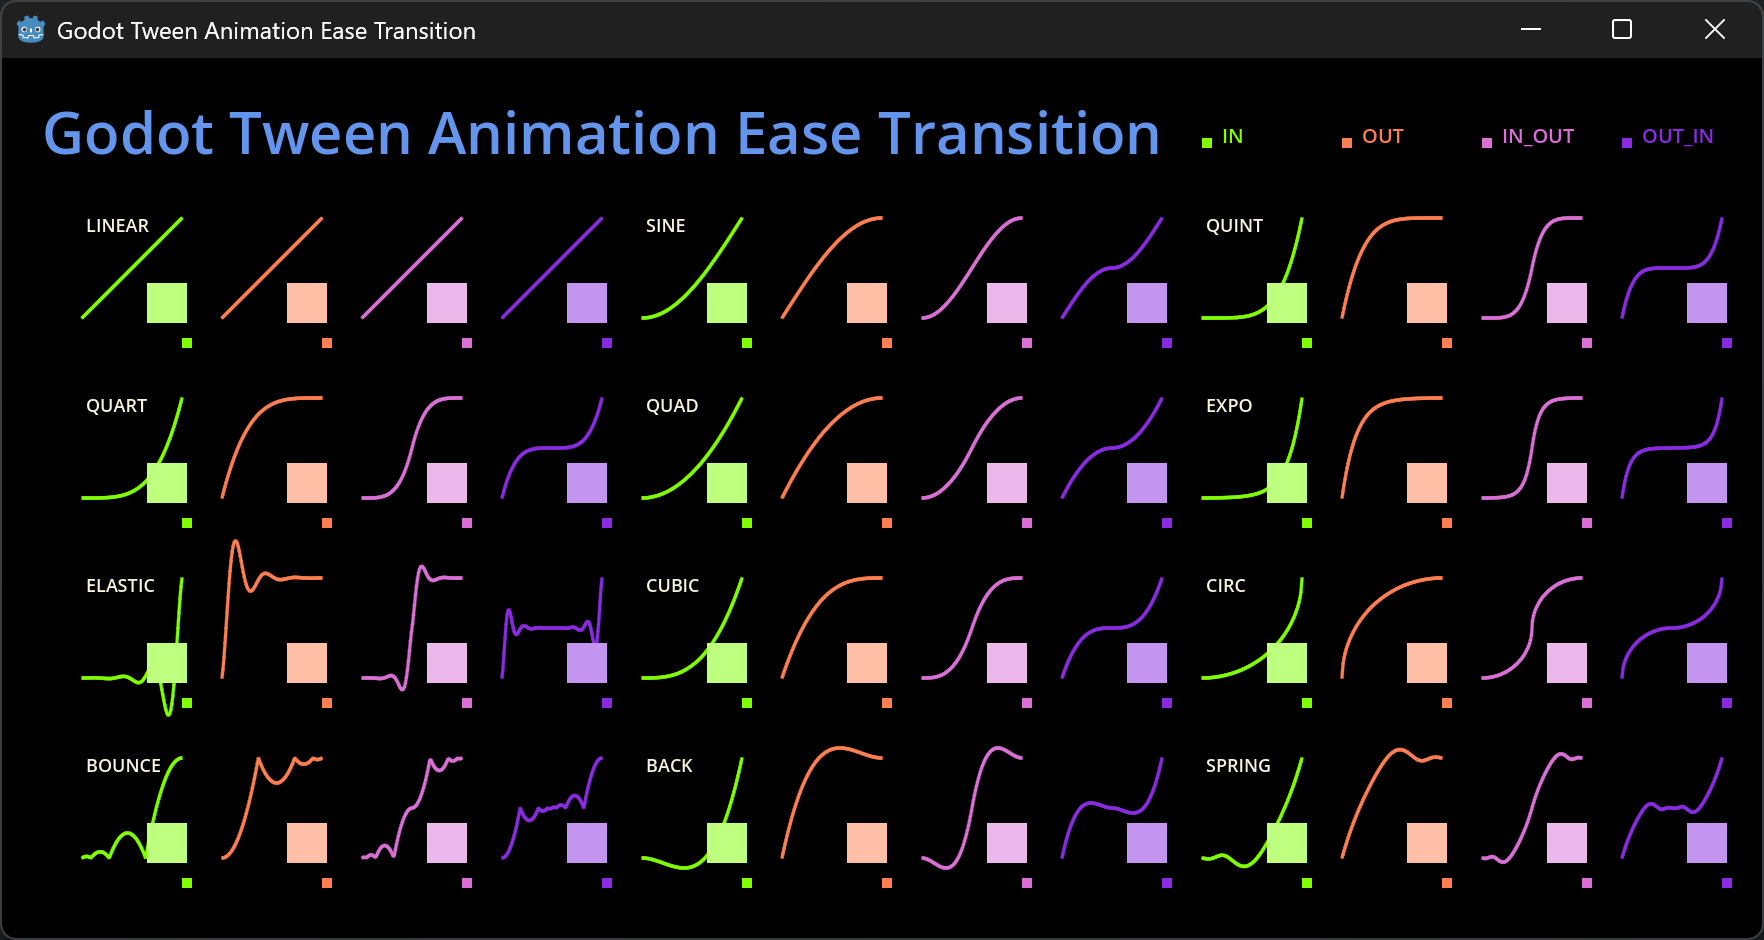Click the SPRING label
Viewport: 1764px width, 940px height.
[1238, 766]
